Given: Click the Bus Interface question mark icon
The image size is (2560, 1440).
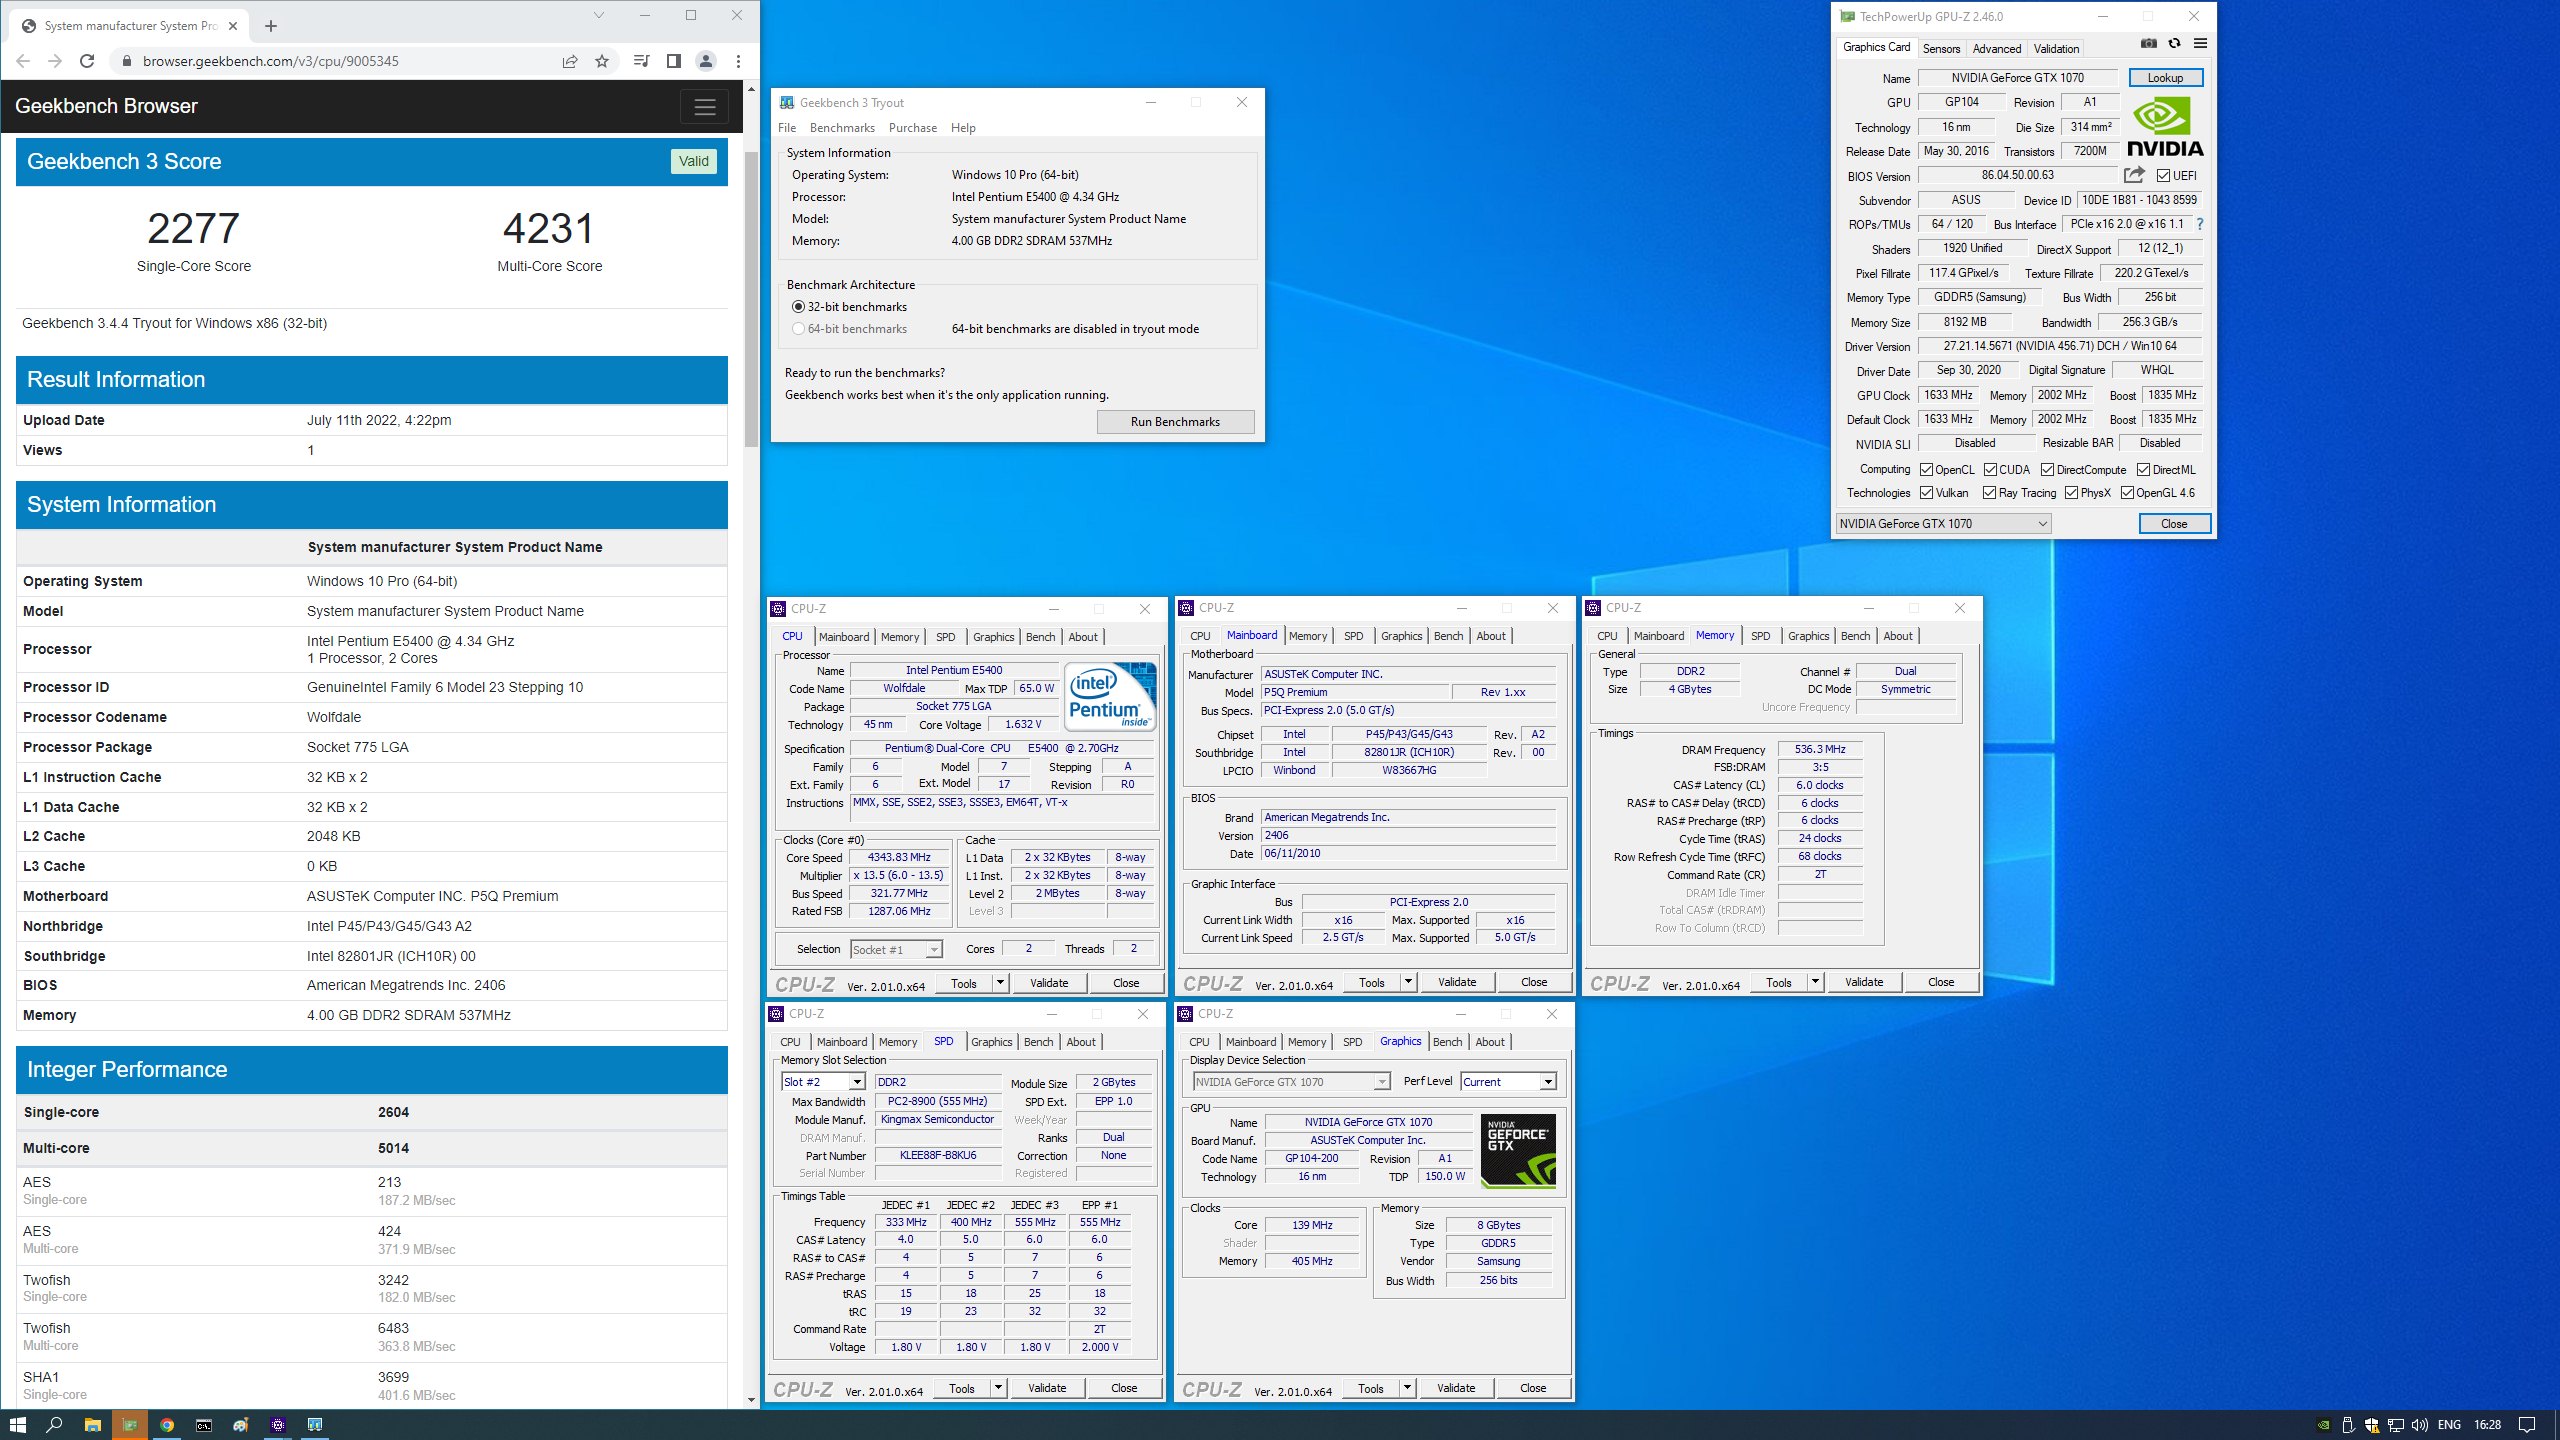Looking at the screenshot, I should point(2200,224).
